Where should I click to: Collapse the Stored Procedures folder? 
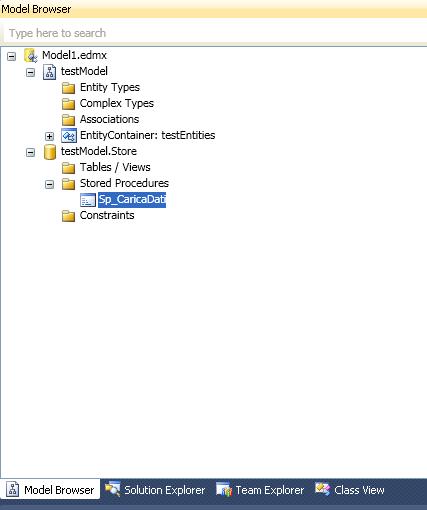tap(49, 184)
